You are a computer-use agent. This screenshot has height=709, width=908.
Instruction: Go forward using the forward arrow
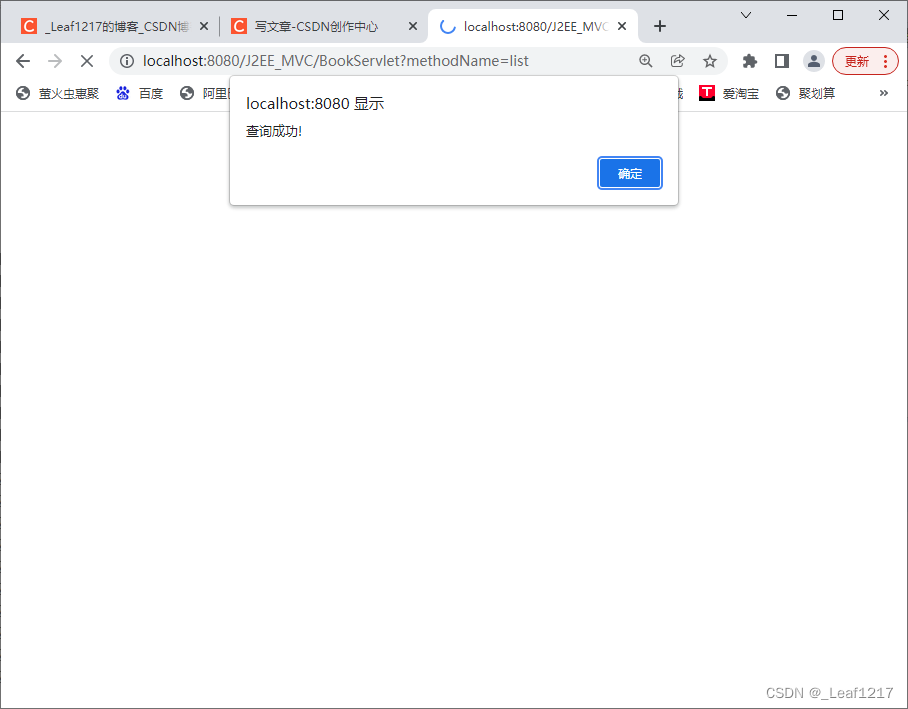tap(54, 61)
